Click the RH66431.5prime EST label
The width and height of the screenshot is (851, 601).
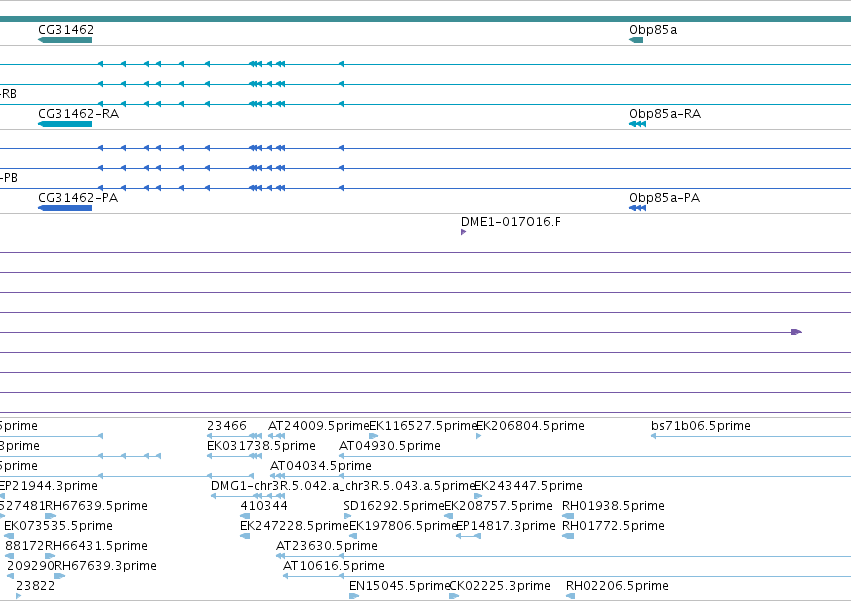[x=97, y=546]
